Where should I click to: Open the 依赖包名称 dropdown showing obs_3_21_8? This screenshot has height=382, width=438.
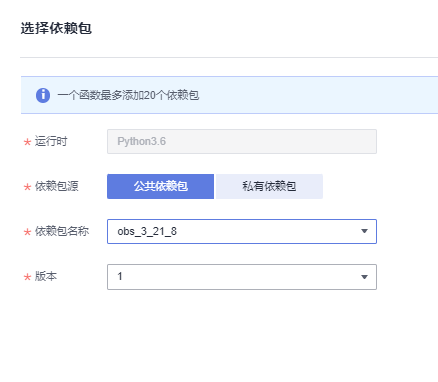242,231
